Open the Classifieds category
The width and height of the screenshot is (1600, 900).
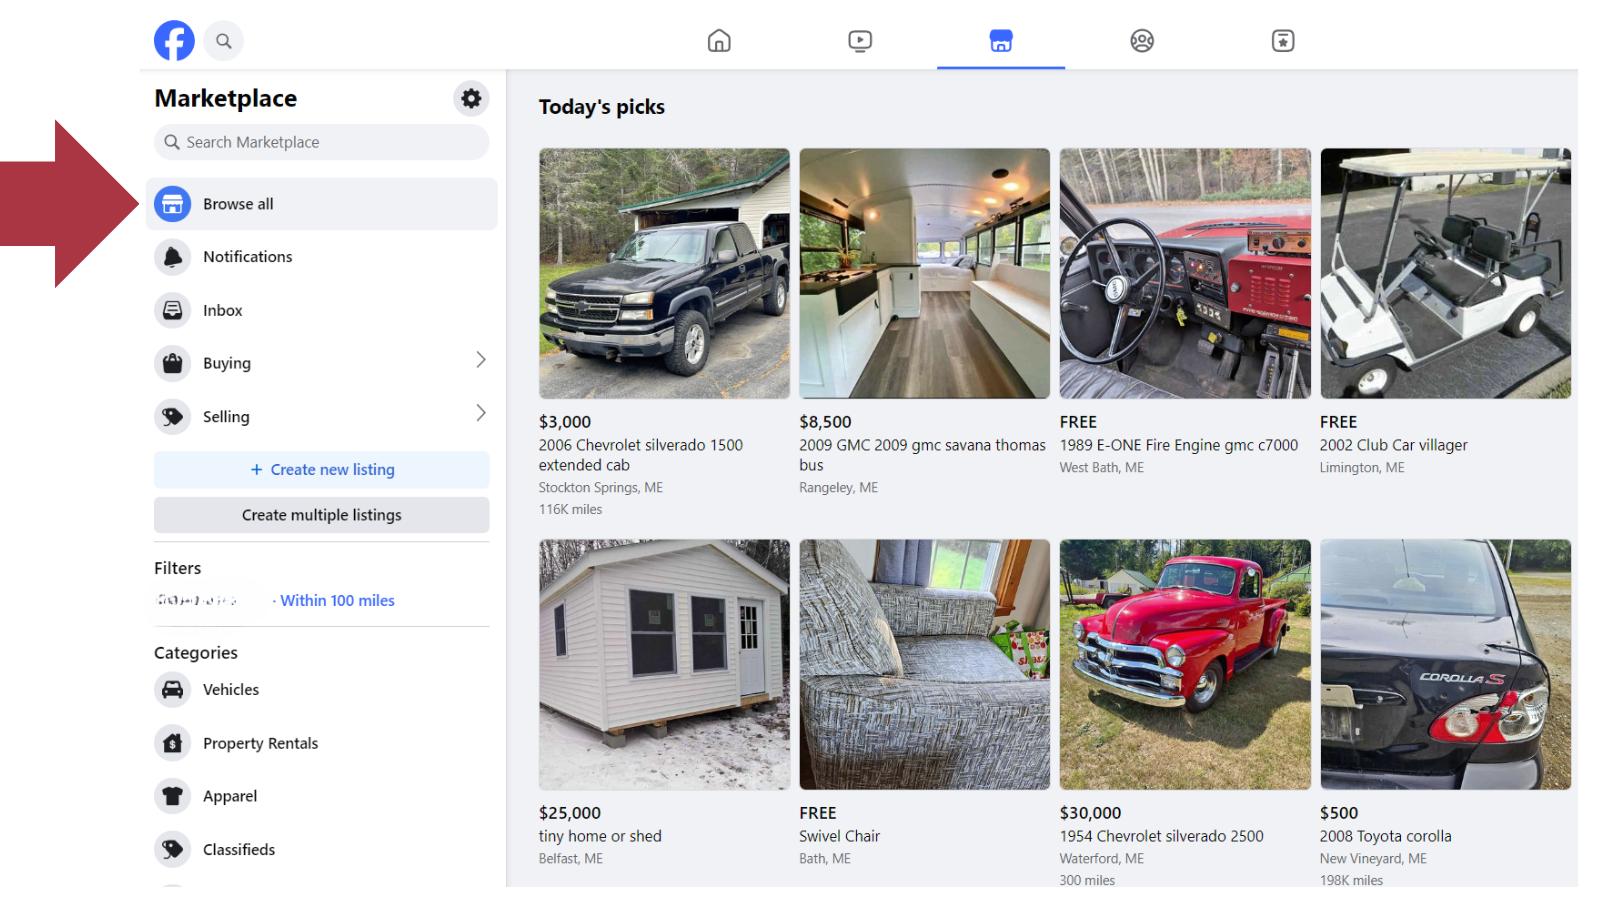(171, 849)
